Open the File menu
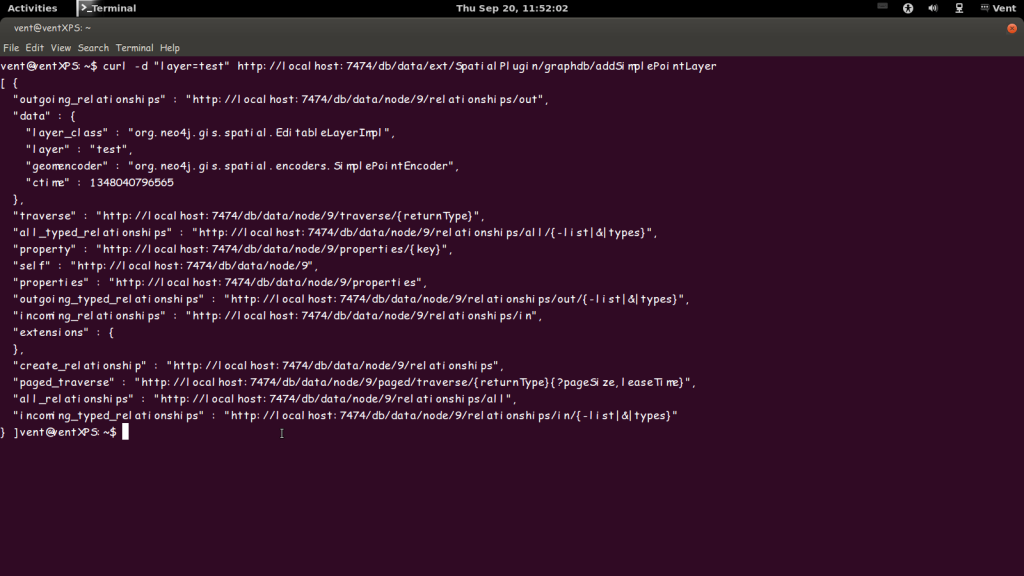Viewport: 1024px width, 576px height. coord(11,48)
